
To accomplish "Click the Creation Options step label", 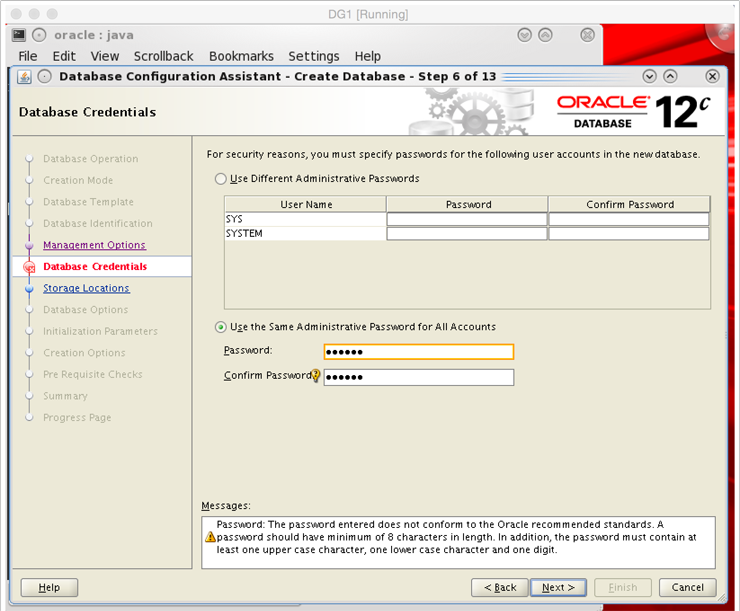I will [84, 353].
